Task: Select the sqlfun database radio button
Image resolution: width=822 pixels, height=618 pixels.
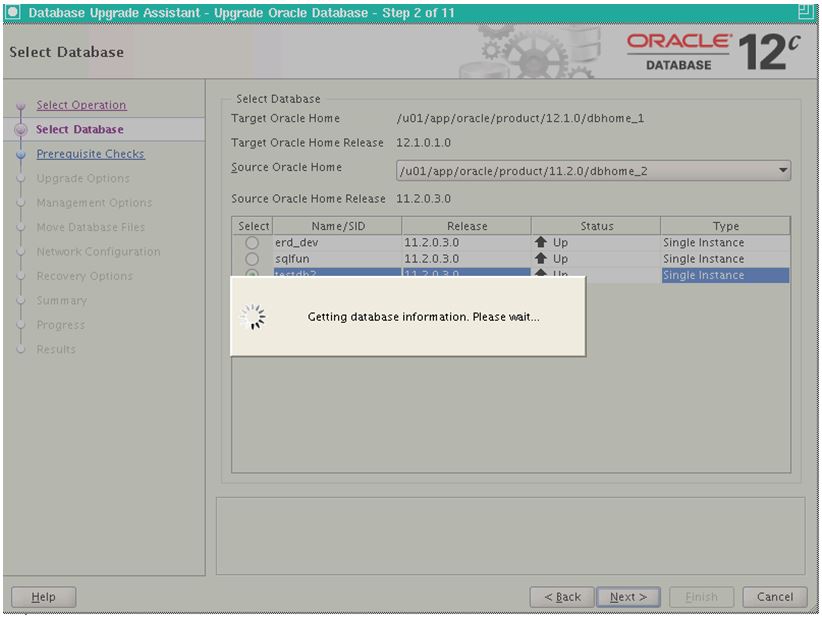Action: tap(252, 259)
